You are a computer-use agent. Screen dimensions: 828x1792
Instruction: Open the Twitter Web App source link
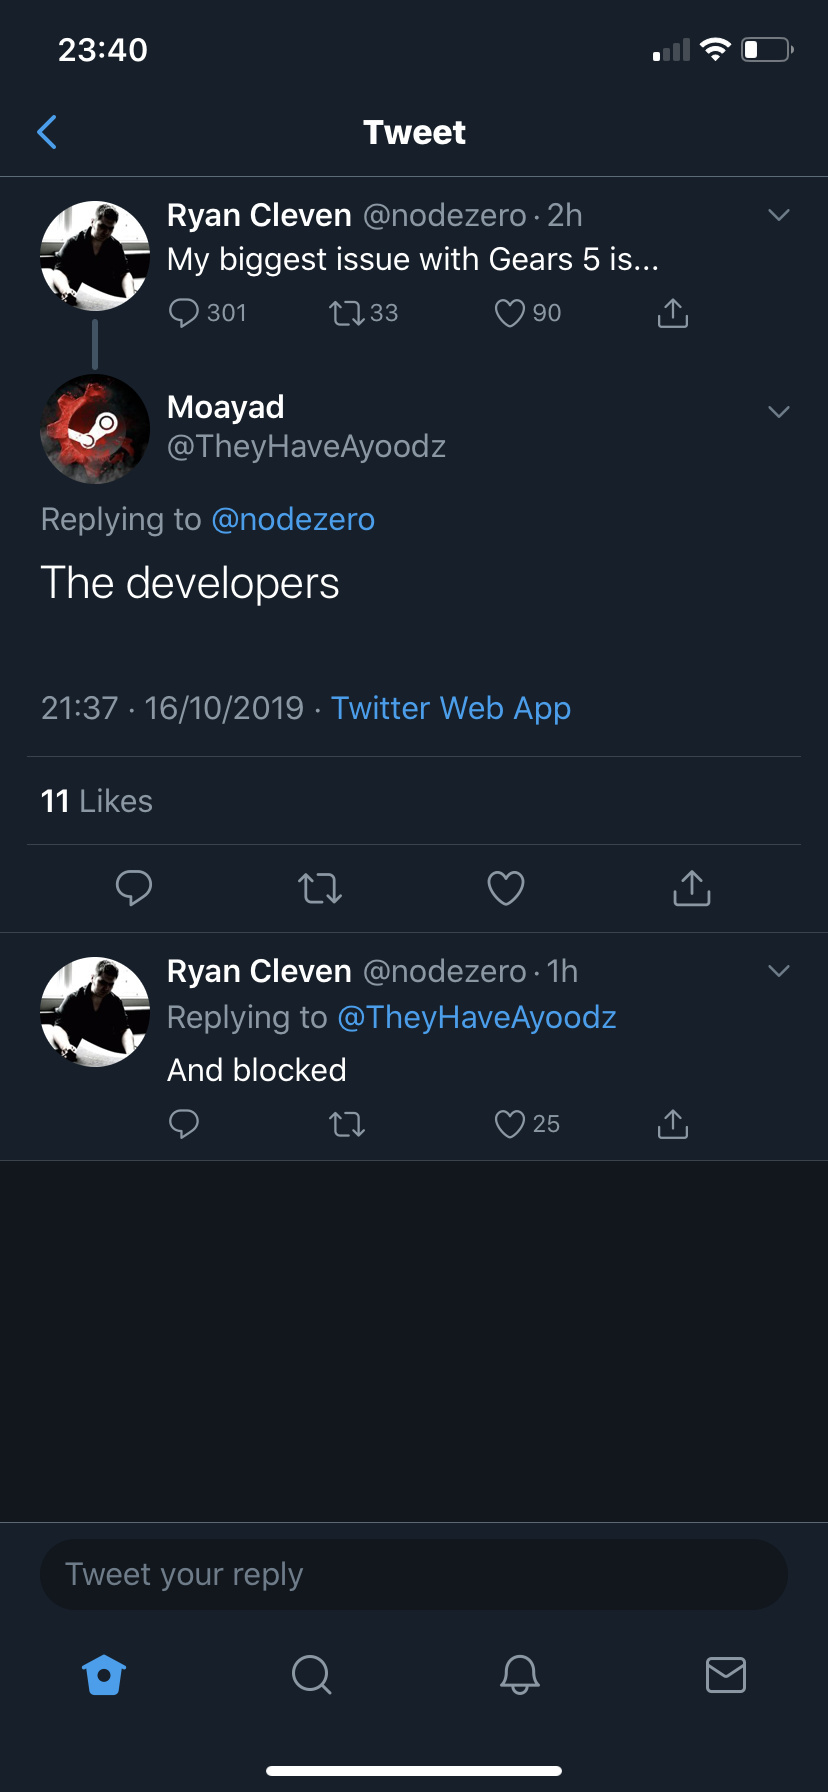(x=451, y=708)
